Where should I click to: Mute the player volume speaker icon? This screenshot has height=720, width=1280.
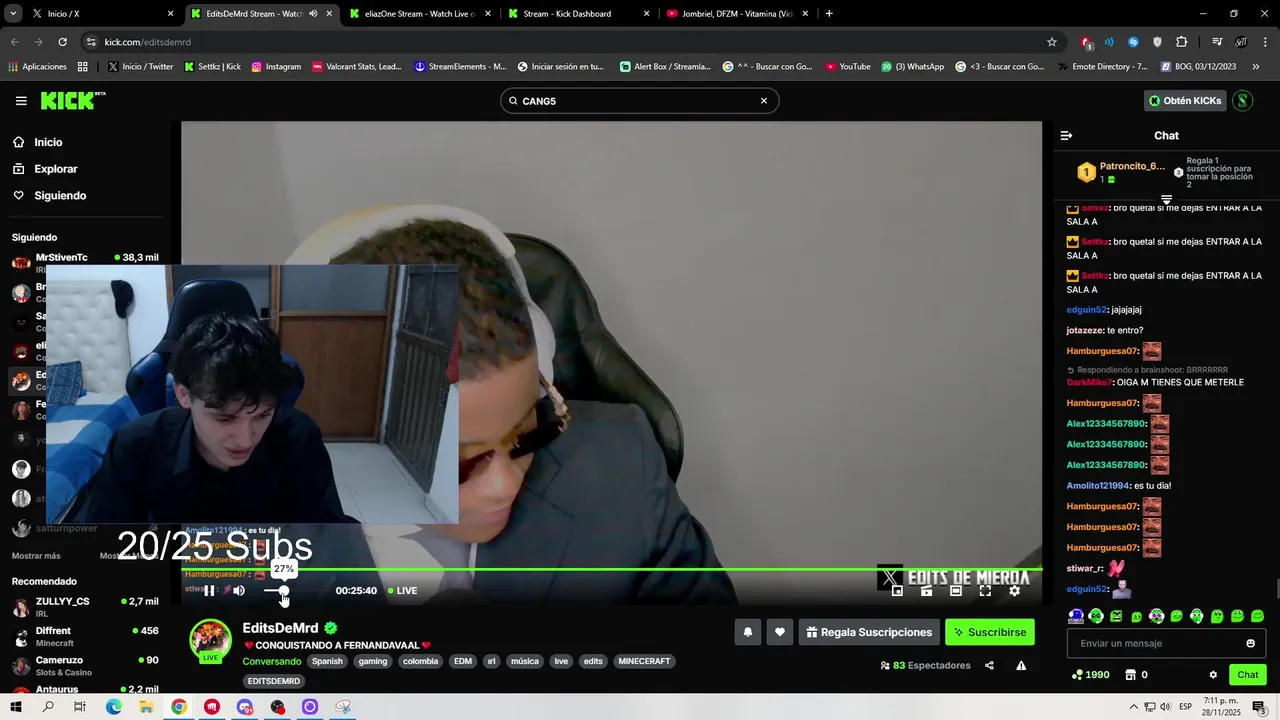(x=239, y=590)
